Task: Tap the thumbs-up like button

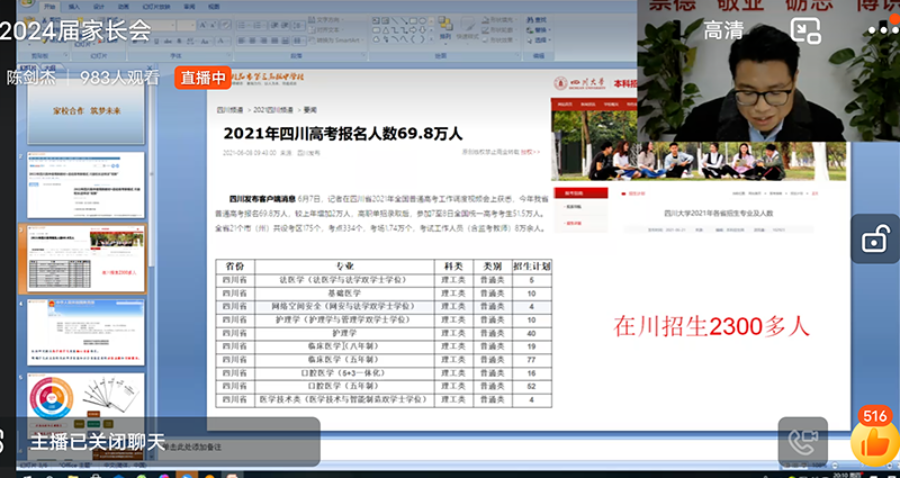Action: coord(875,442)
